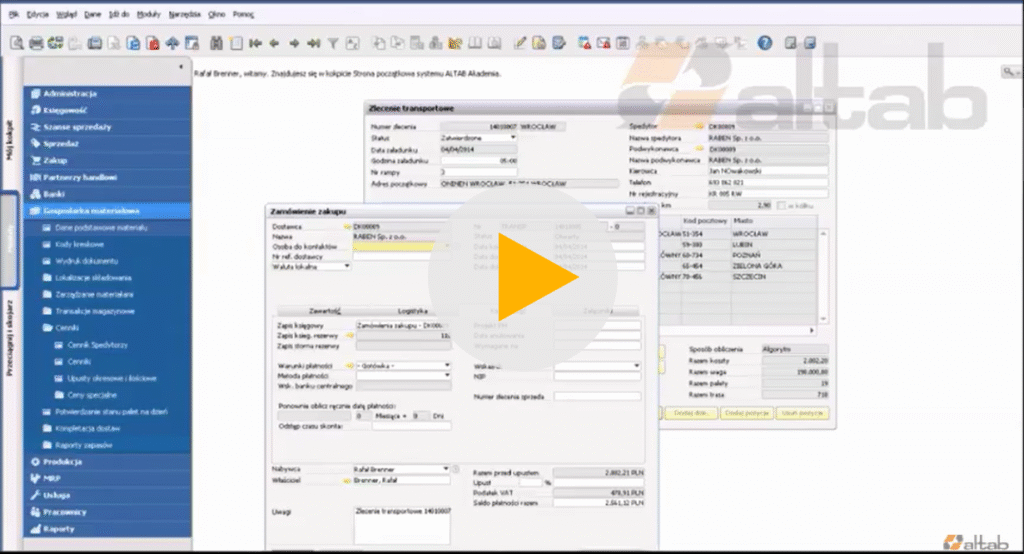Go to the last record
Viewport: 1024px width, 554px height.
tap(313, 43)
